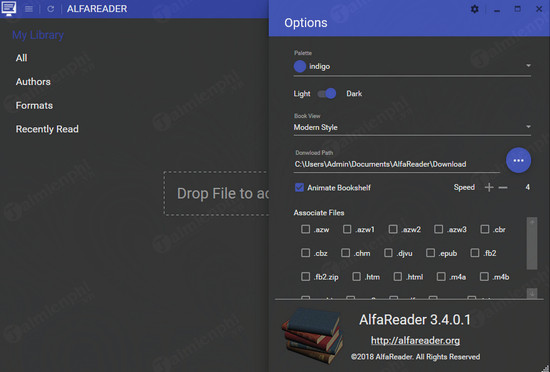The height and width of the screenshot is (372, 550).
Task: Check the .fb2 file association
Action: (x=475, y=253)
